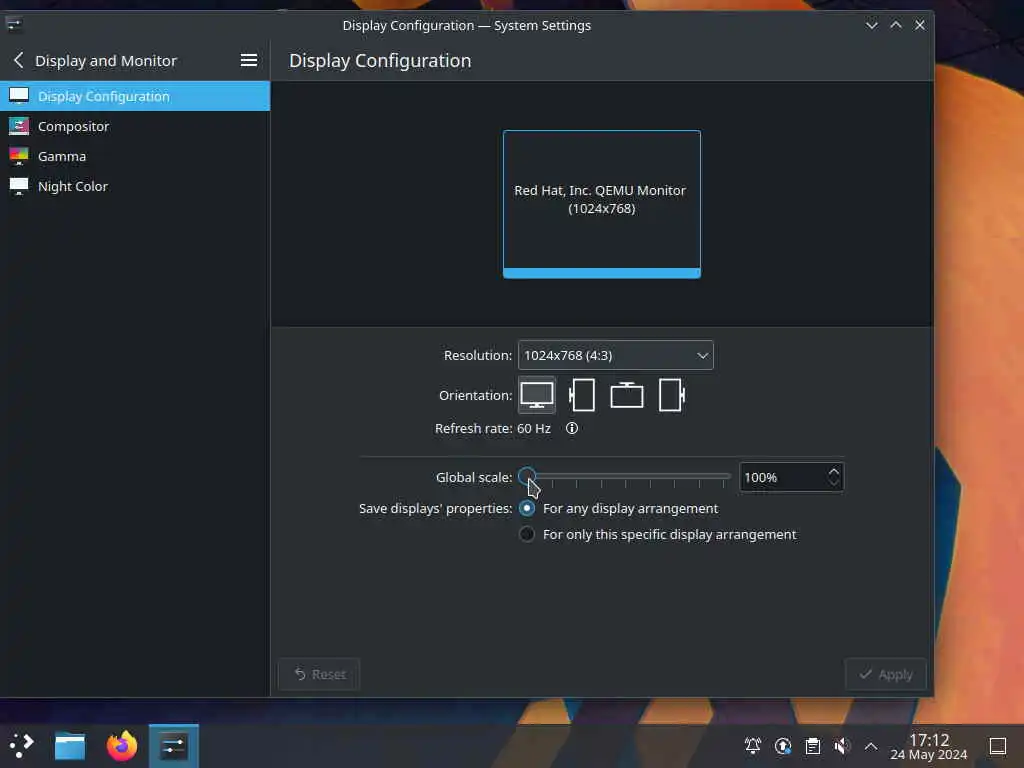Close the System Settings window
Screen dimensions: 1024x768
(x=920, y=25)
